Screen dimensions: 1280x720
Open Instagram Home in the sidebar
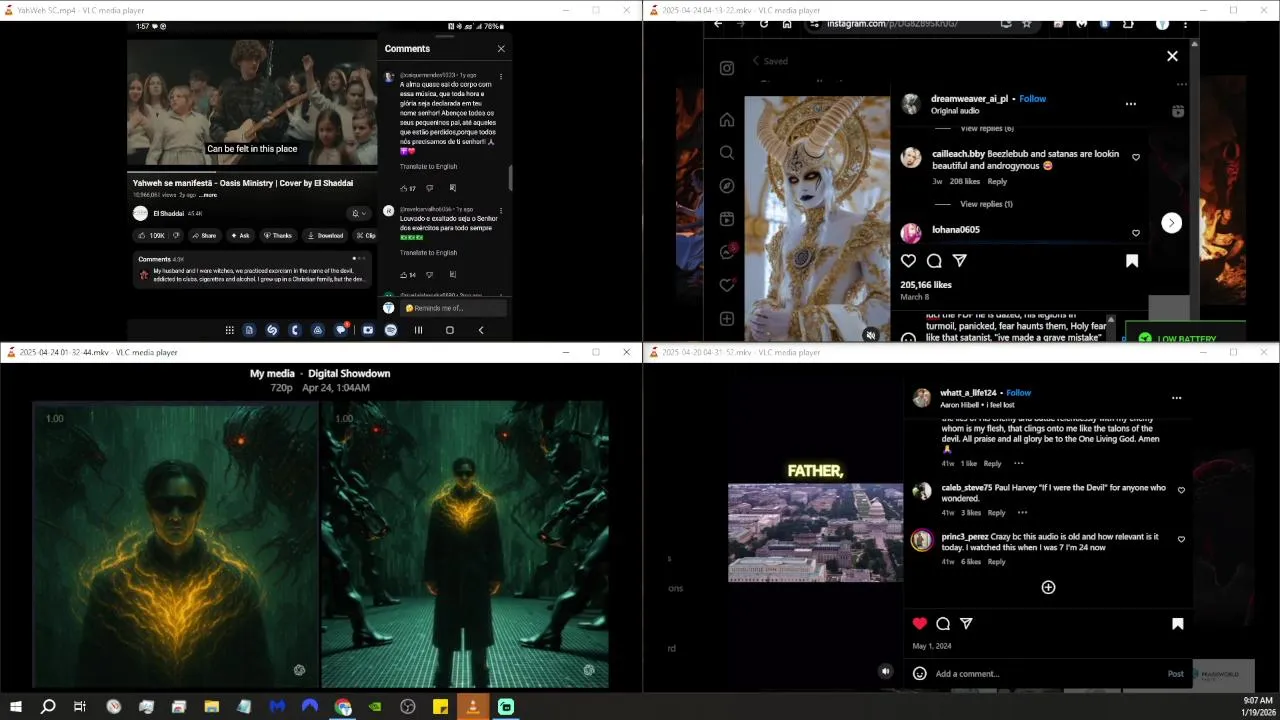[727, 120]
